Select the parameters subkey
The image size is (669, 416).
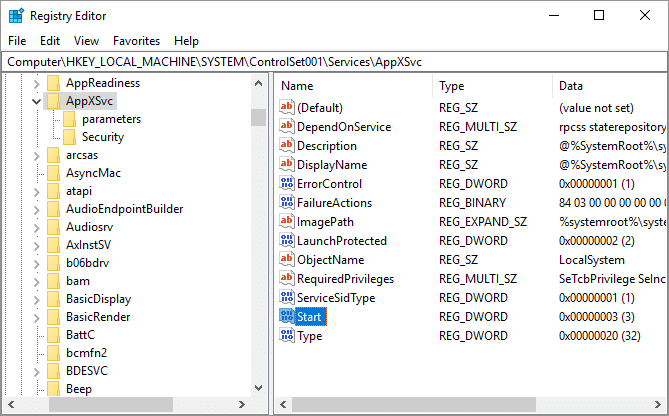point(111,119)
